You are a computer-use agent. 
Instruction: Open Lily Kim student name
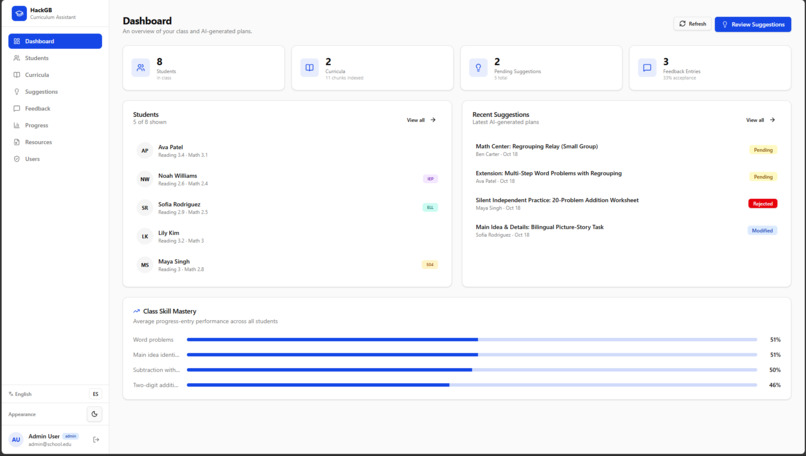point(169,233)
